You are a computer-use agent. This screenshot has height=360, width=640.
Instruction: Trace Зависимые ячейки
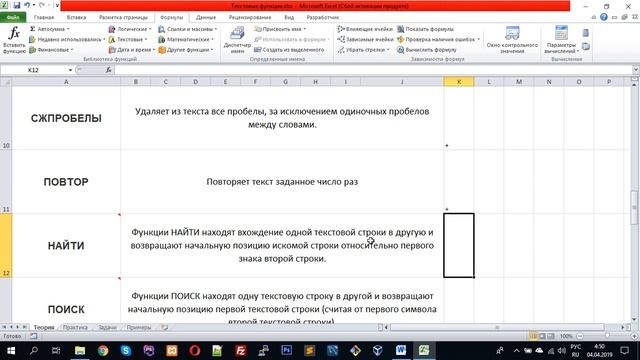(x=365, y=40)
